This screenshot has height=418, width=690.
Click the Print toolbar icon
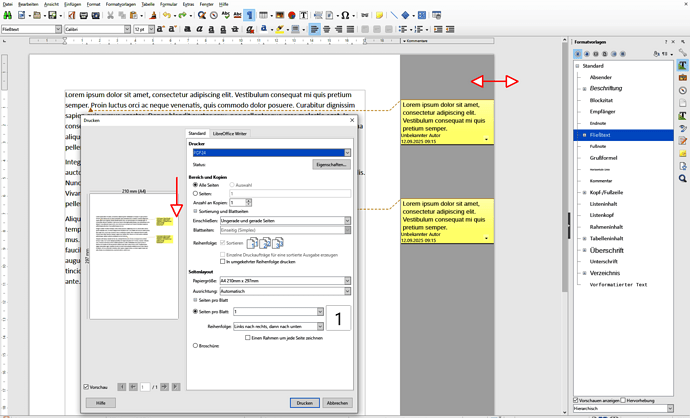pyautogui.click(x=83, y=15)
